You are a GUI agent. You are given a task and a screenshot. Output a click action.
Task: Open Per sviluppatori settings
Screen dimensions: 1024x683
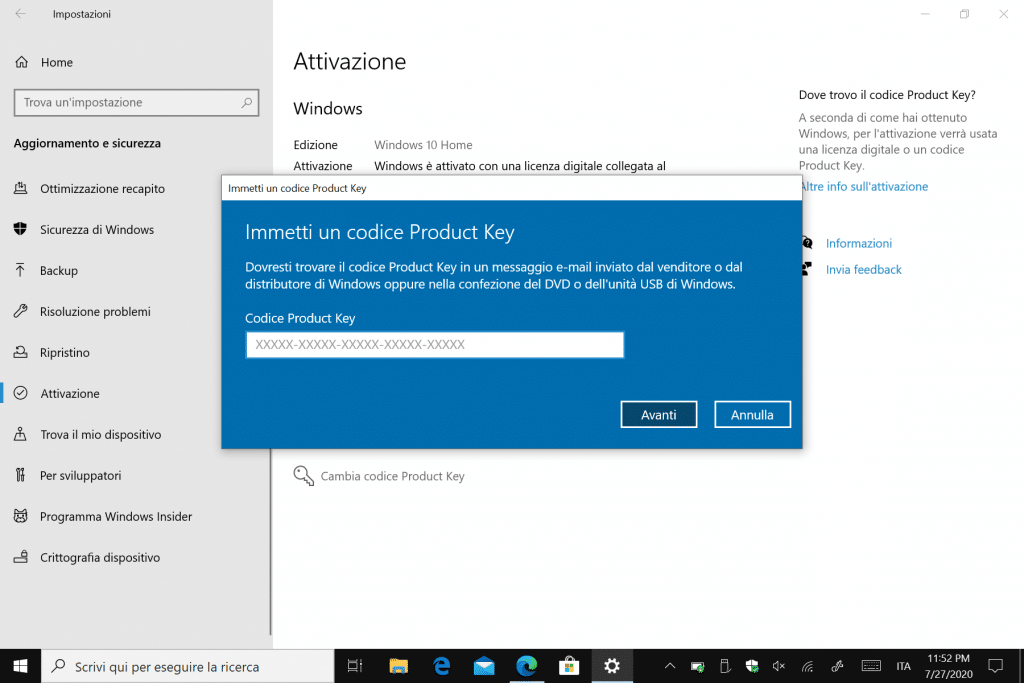pyautogui.click(x=80, y=476)
